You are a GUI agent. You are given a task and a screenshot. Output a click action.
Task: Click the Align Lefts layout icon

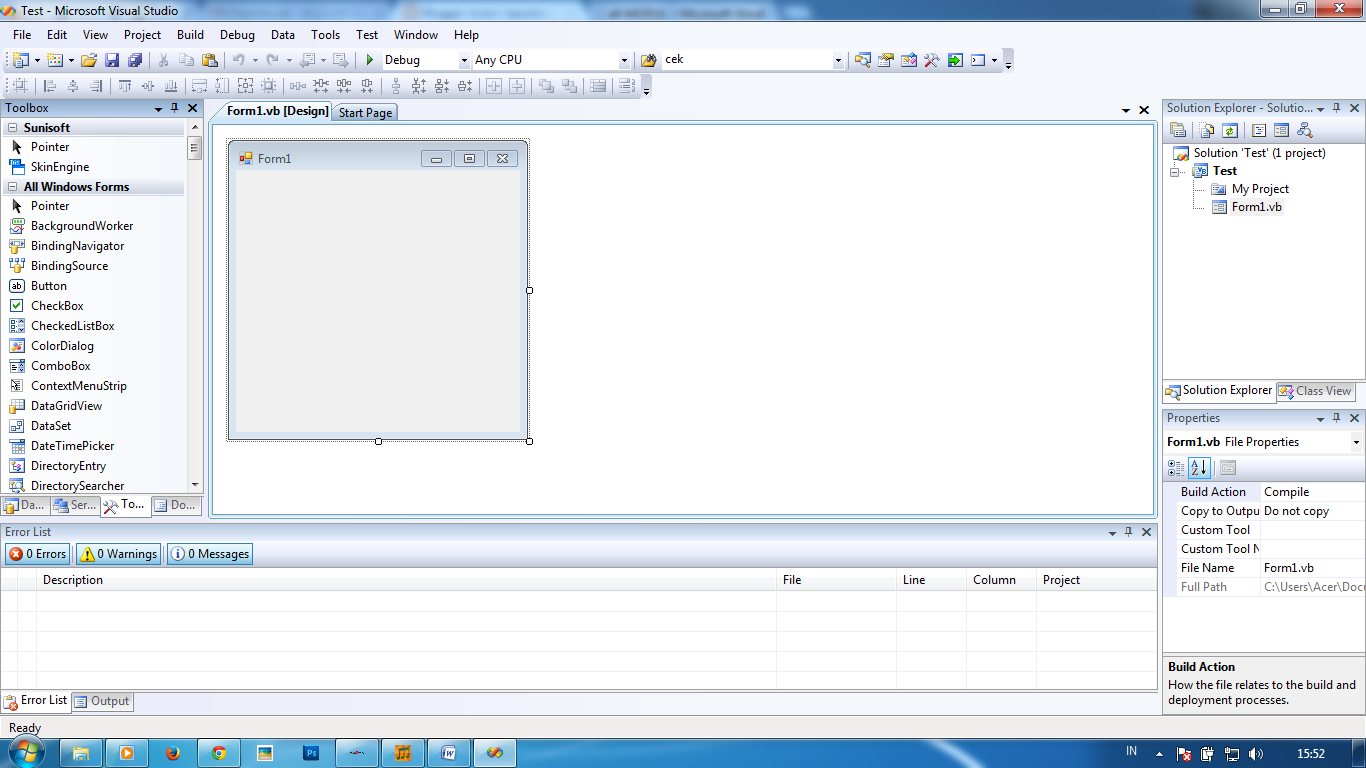(x=50, y=86)
